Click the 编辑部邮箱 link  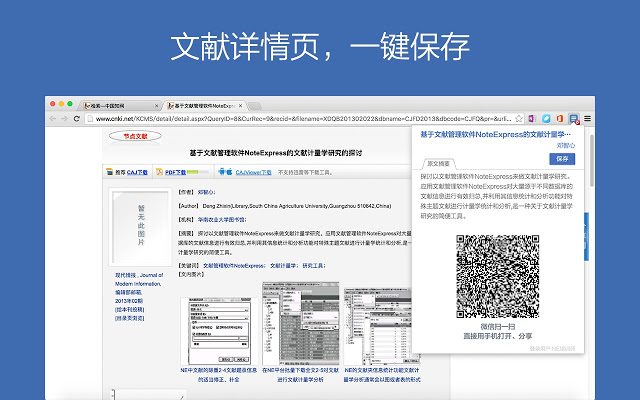(x=128, y=292)
